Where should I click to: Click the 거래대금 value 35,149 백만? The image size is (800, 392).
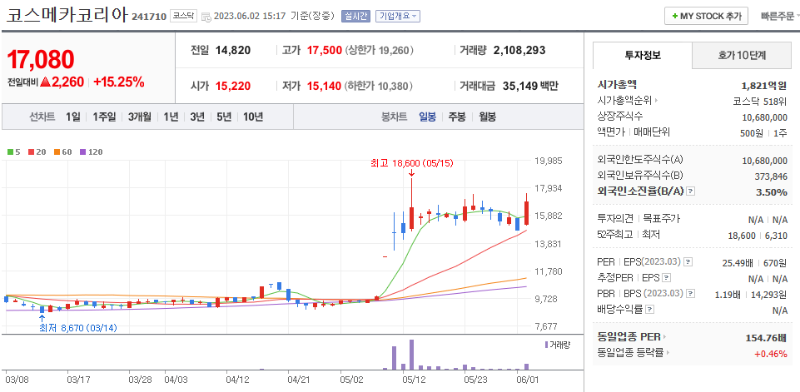[530, 86]
